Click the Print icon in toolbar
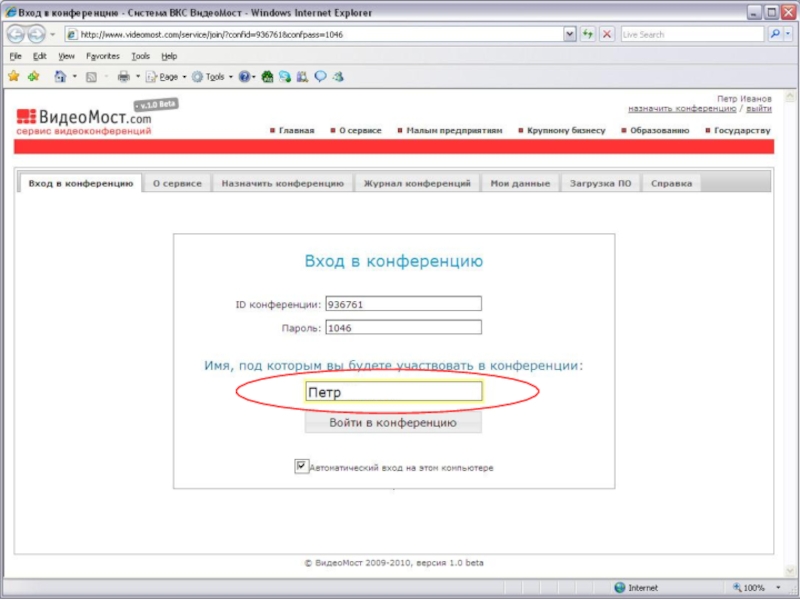 point(123,76)
